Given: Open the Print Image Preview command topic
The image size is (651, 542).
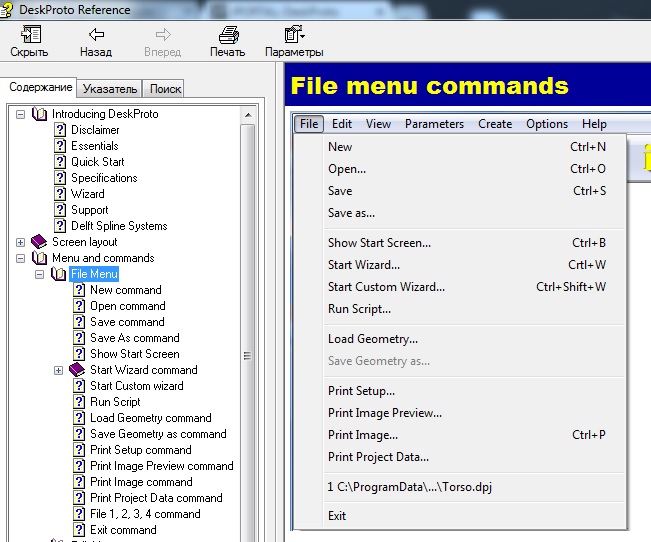Looking at the screenshot, I should click(162, 466).
